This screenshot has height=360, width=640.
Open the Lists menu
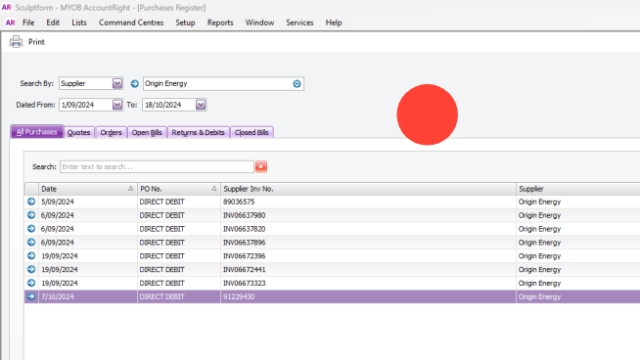click(79, 22)
